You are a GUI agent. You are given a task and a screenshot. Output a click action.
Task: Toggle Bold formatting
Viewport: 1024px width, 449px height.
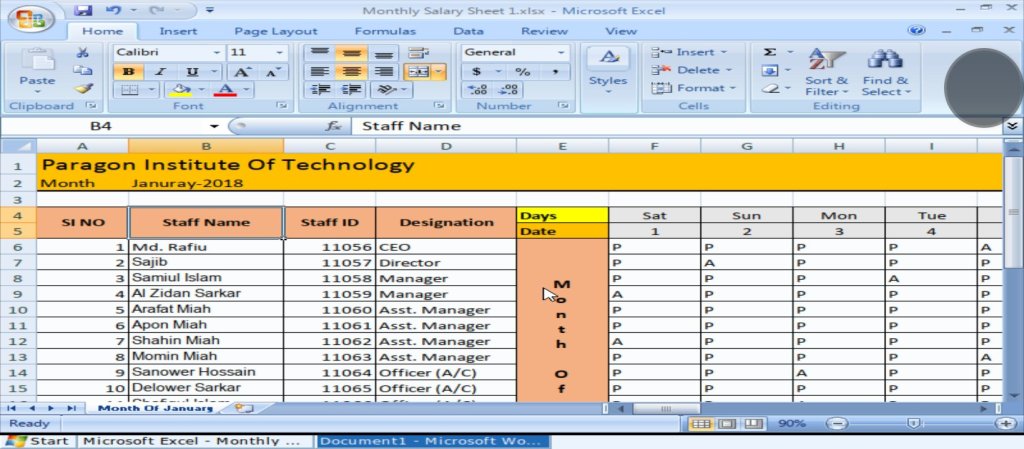129,72
